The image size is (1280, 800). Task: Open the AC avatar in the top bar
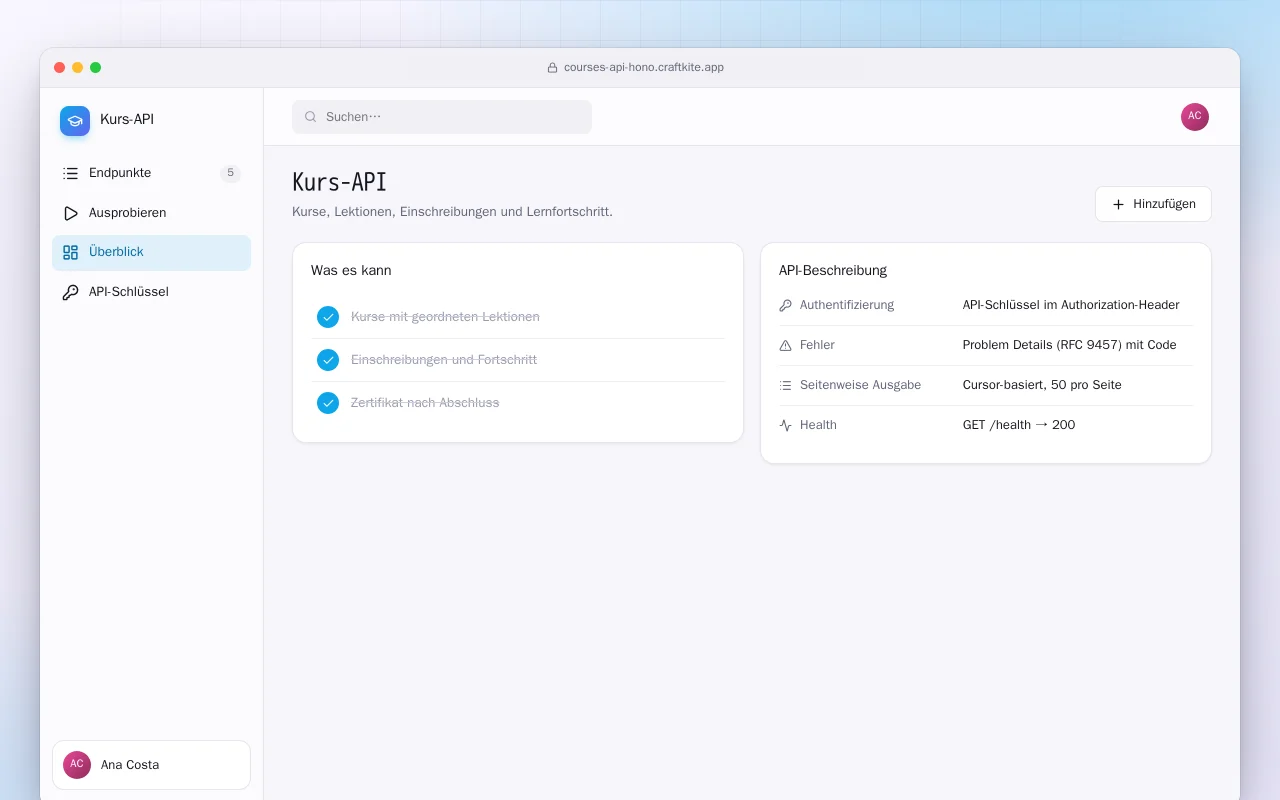1195,117
